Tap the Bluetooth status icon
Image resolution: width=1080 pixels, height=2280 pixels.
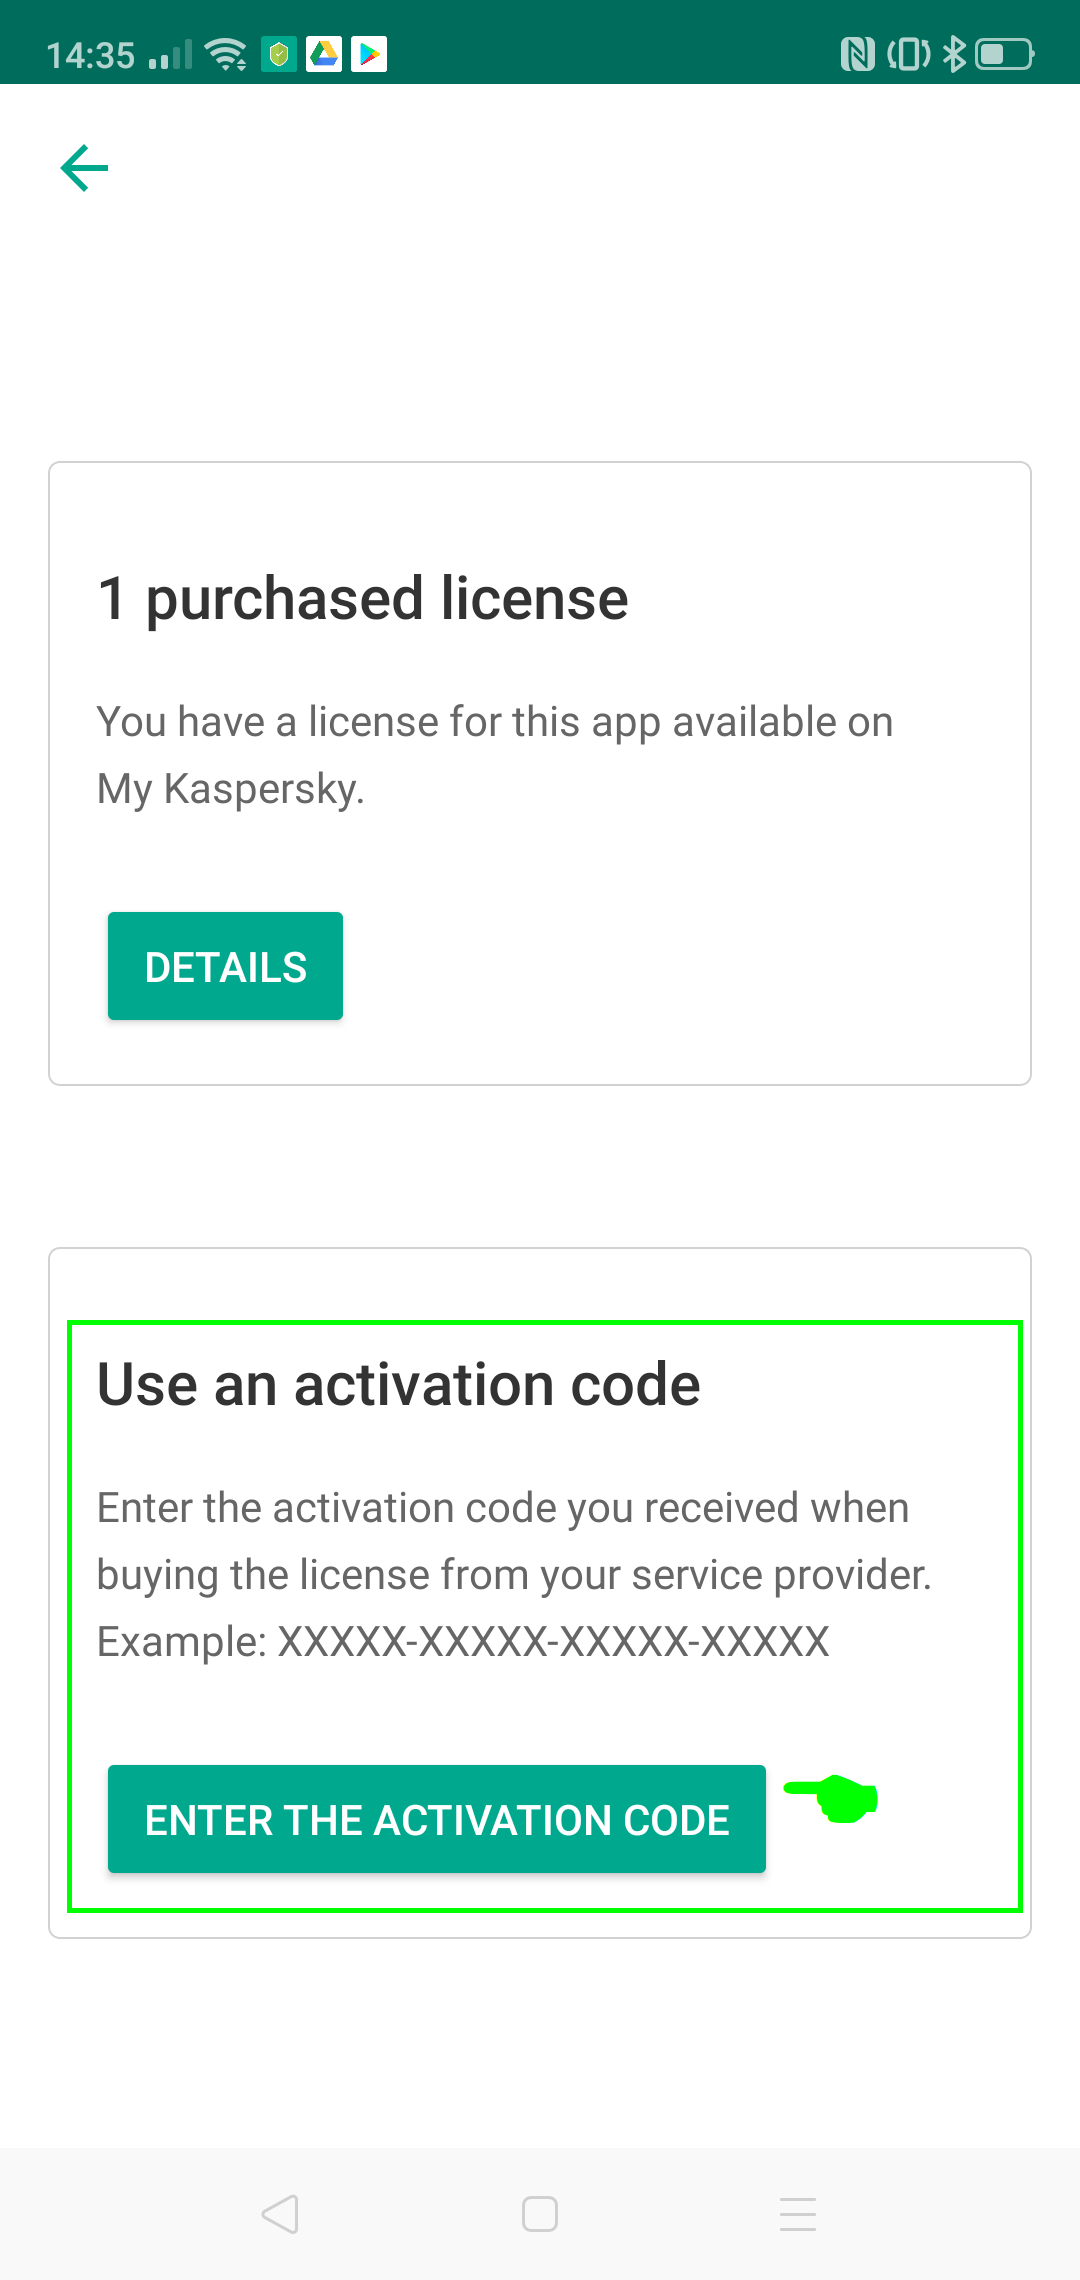point(954,54)
